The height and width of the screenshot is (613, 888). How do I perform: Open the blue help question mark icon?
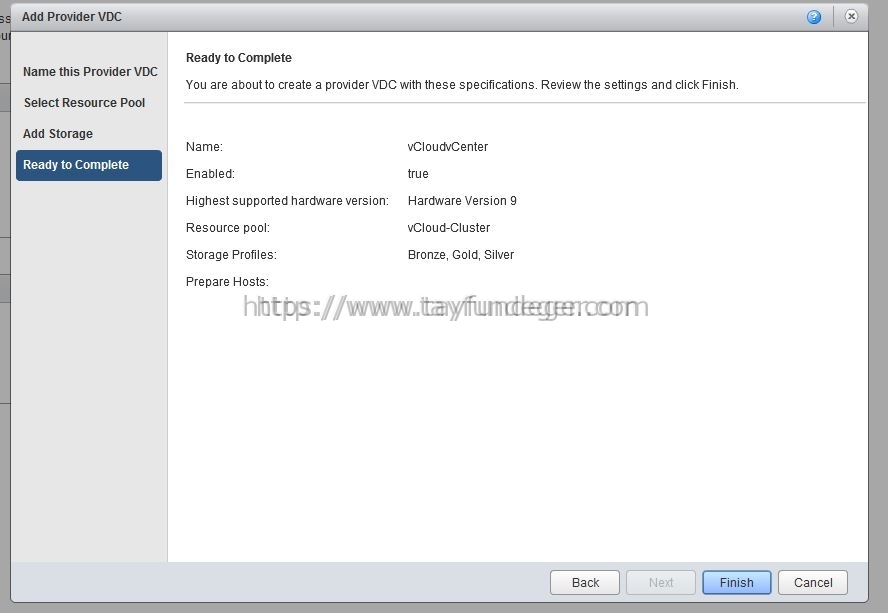814,17
